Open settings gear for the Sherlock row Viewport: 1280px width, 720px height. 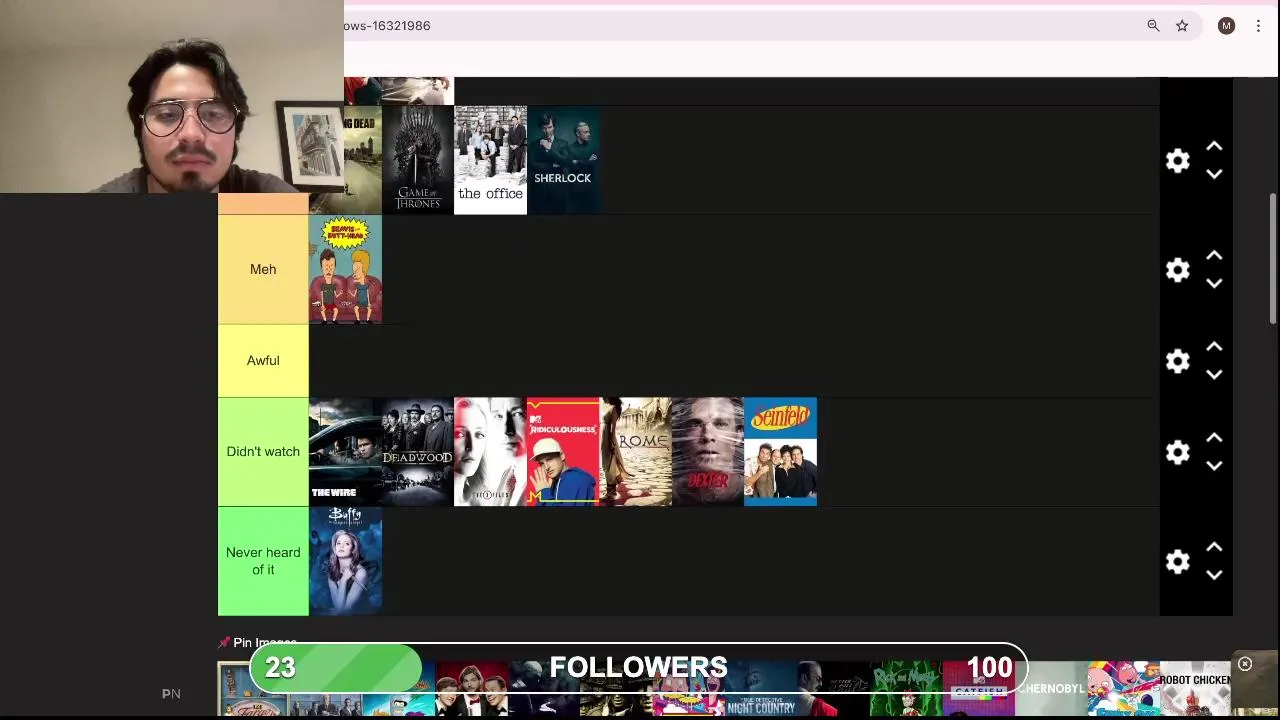(1178, 161)
